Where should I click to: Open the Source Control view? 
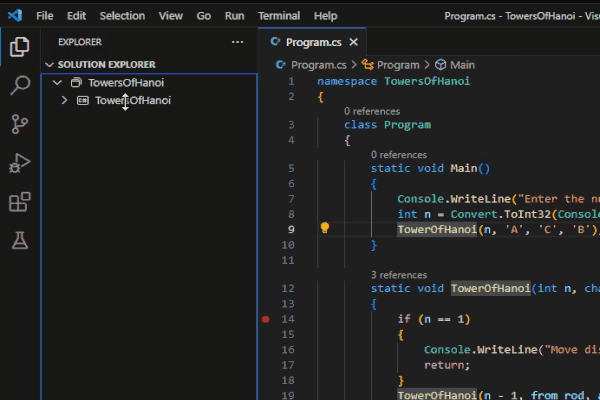[19, 124]
